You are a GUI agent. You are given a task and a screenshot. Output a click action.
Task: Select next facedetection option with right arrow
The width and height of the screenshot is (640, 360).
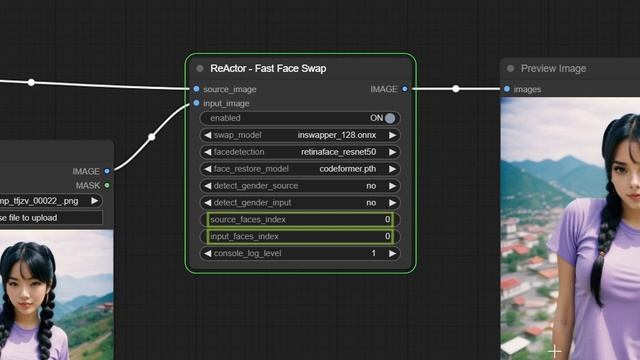pyautogui.click(x=392, y=152)
